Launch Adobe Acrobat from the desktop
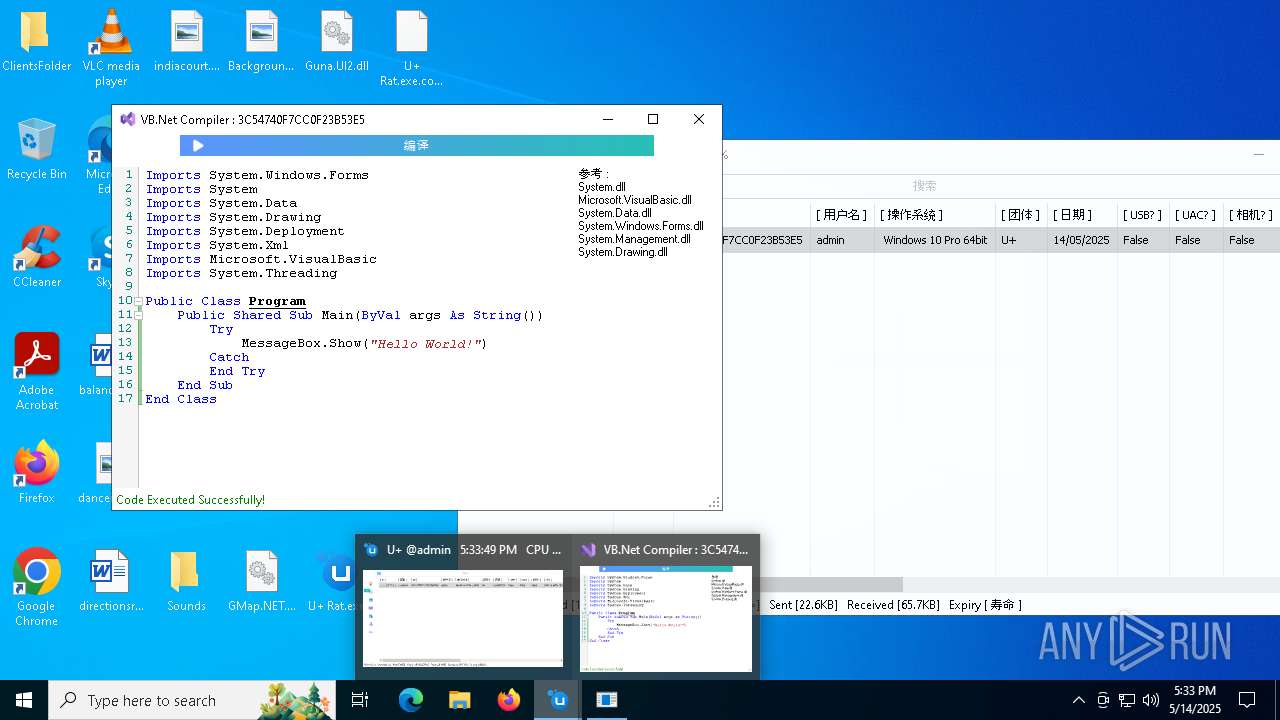 click(36, 372)
